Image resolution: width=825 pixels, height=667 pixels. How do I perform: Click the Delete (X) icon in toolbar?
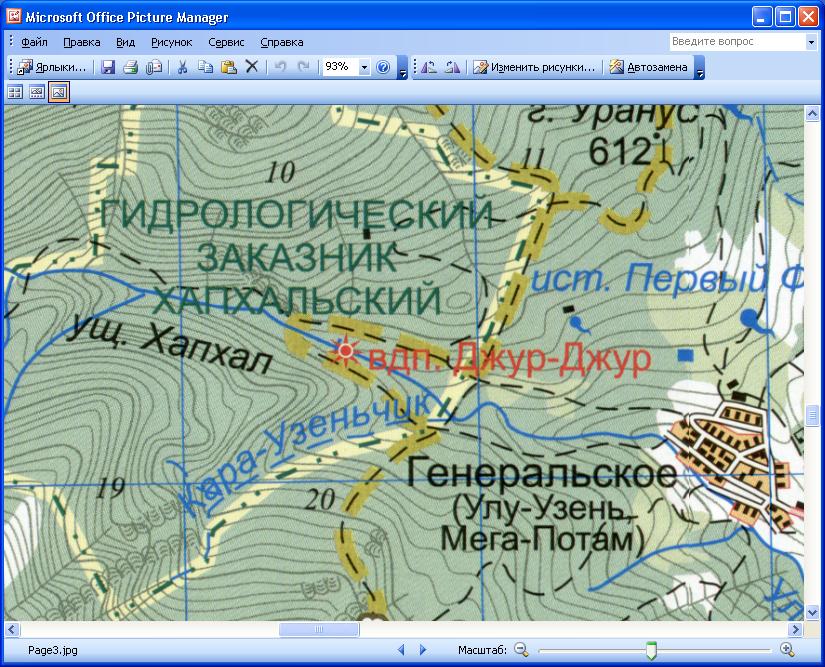252,67
